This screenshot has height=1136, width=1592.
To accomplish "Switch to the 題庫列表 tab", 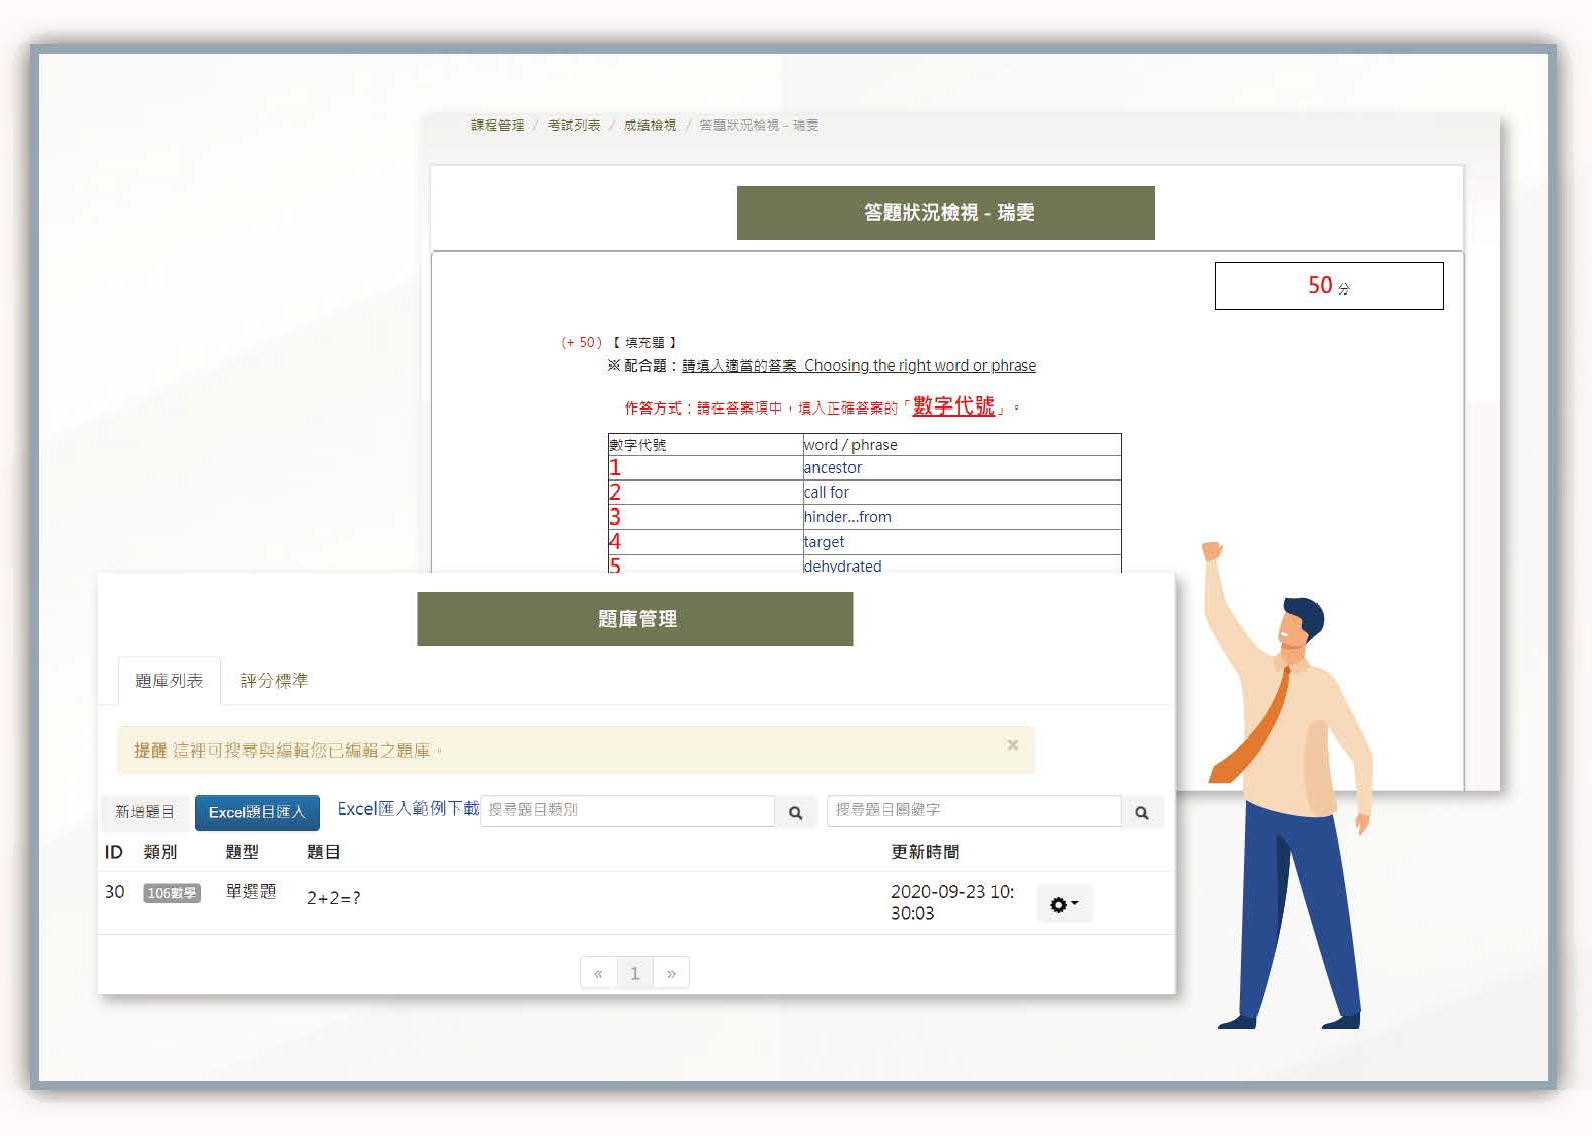I will click(169, 681).
